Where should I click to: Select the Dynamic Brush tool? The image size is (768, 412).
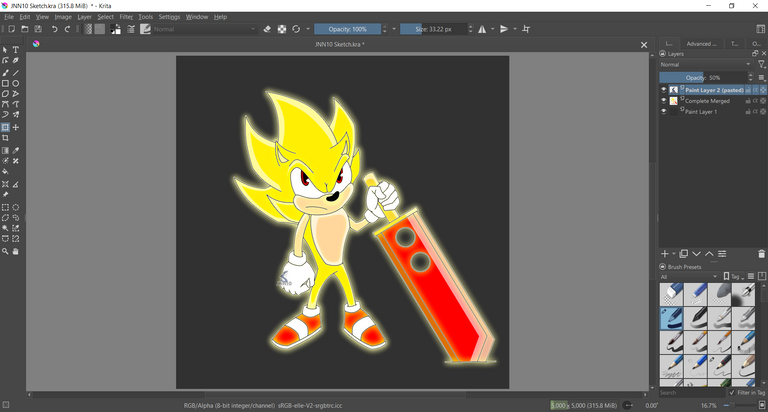click(5, 114)
